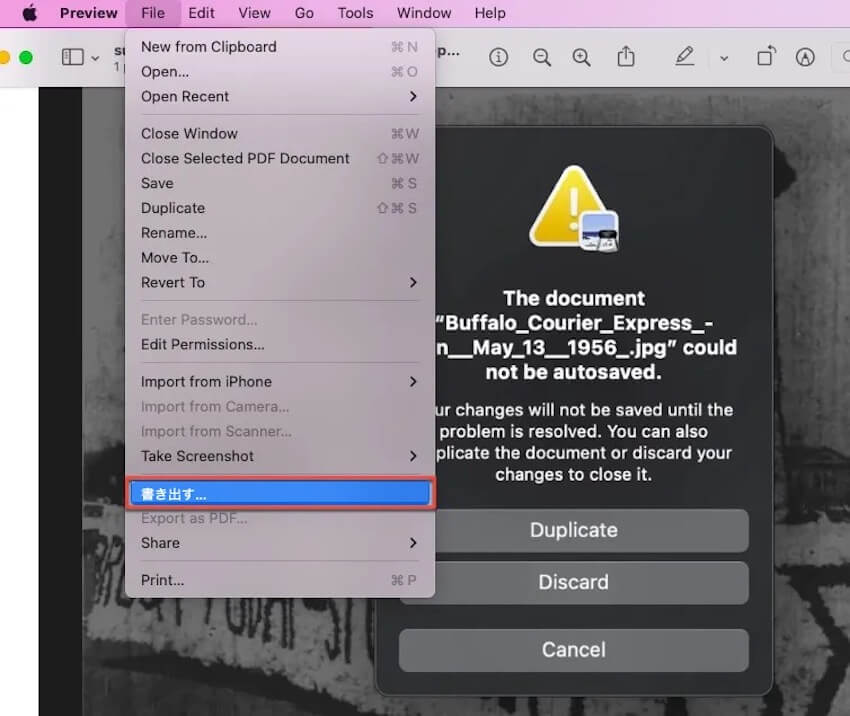Open the highlight pen options chevron
This screenshot has width=850, height=716.
724,58
